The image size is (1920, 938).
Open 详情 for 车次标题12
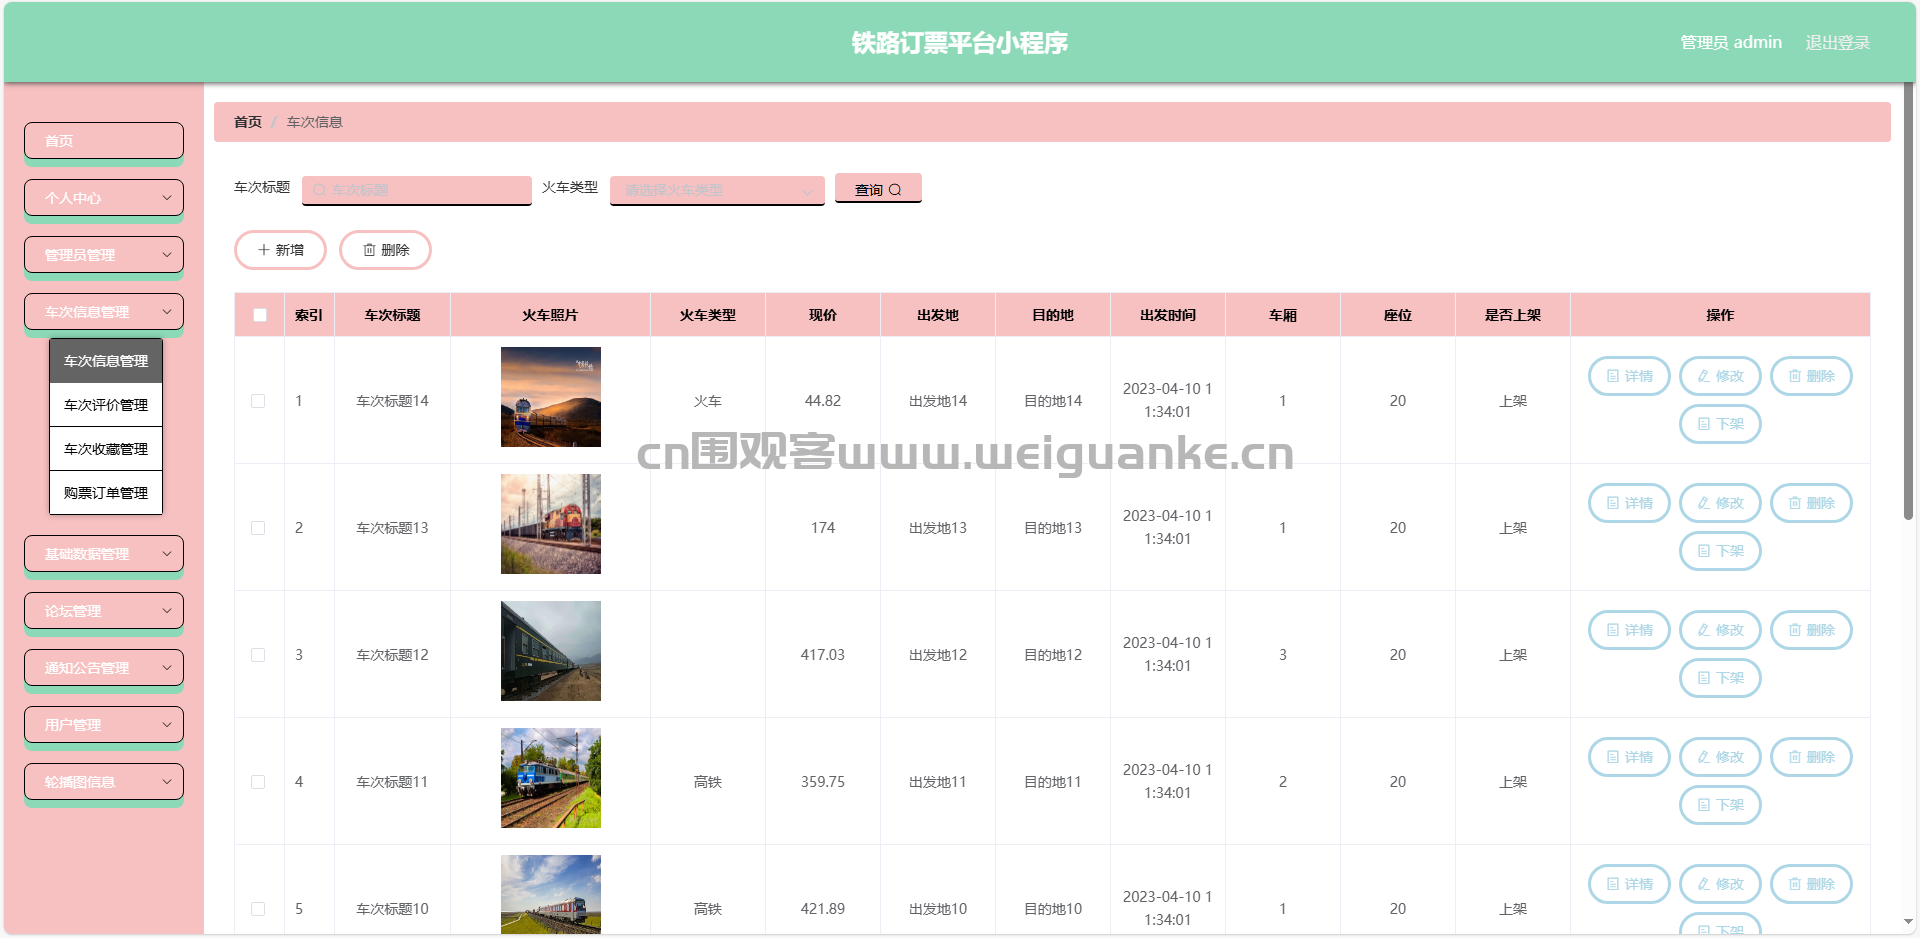[1629, 630]
